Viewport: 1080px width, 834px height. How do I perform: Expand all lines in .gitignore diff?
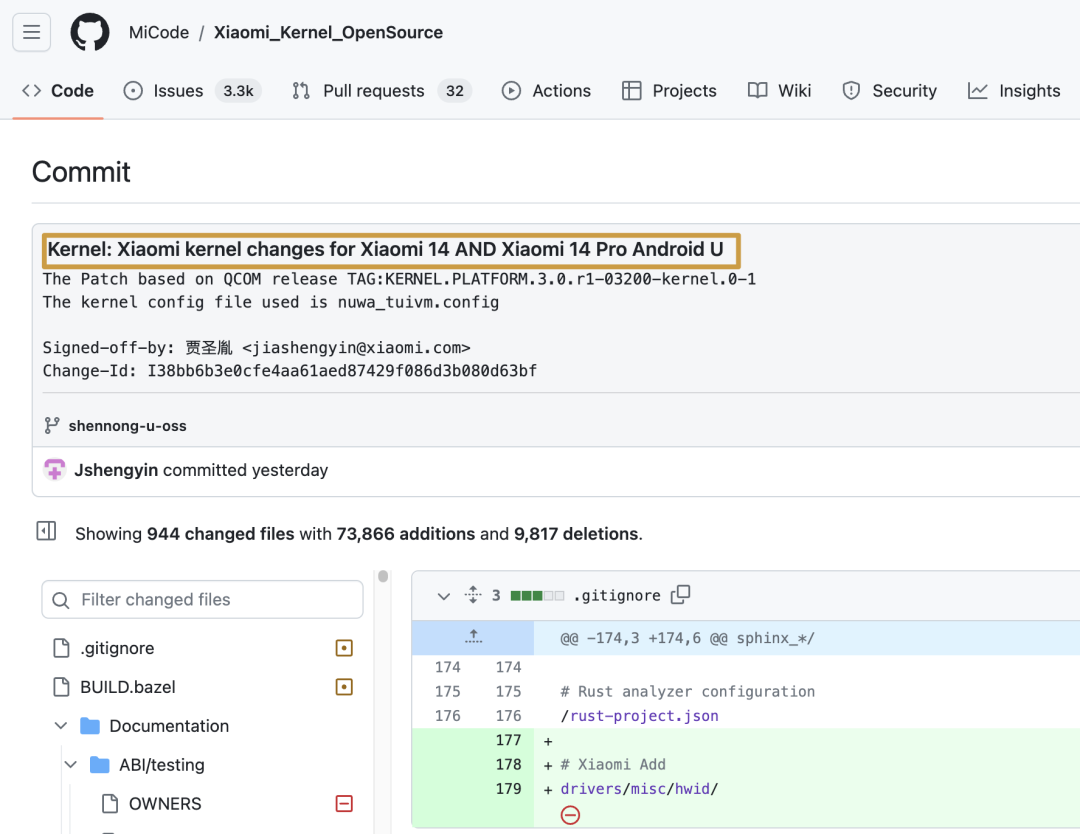[473, 594]
